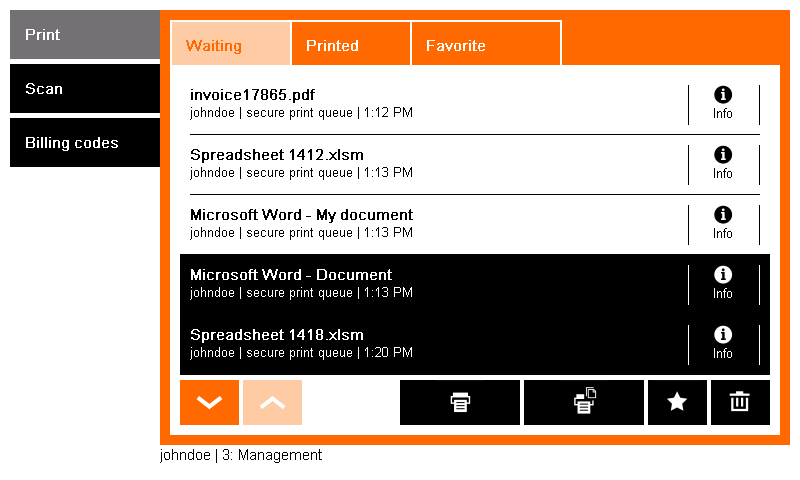Show Info for Spreadsheet 1418.xlsm
Screen dimensions: 800x480
point(723,343)
